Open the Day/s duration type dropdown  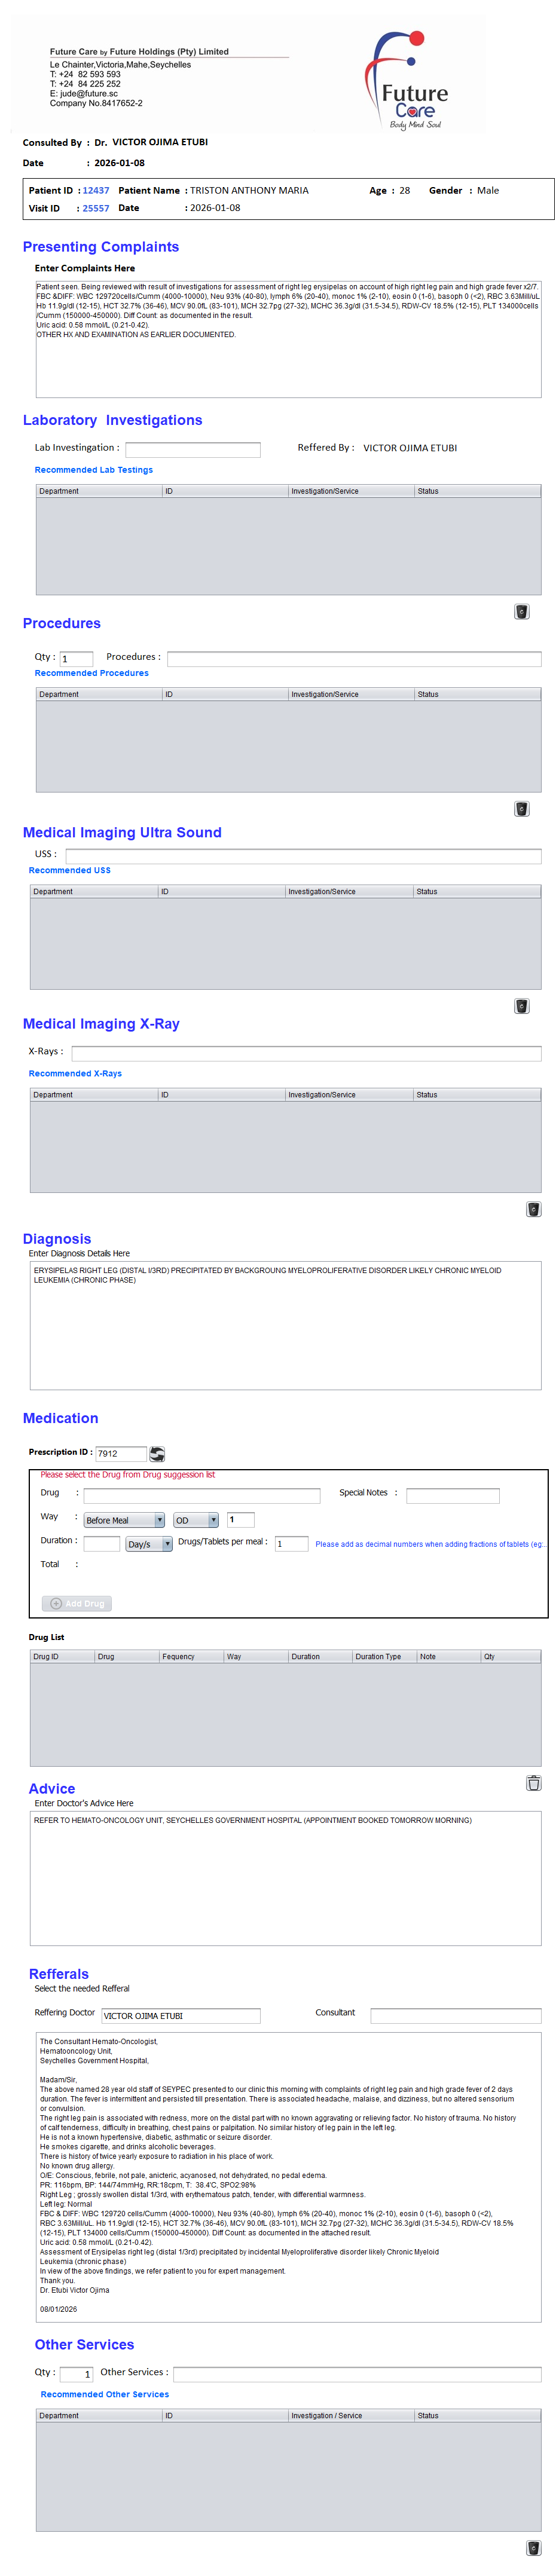click(149, 1544)
